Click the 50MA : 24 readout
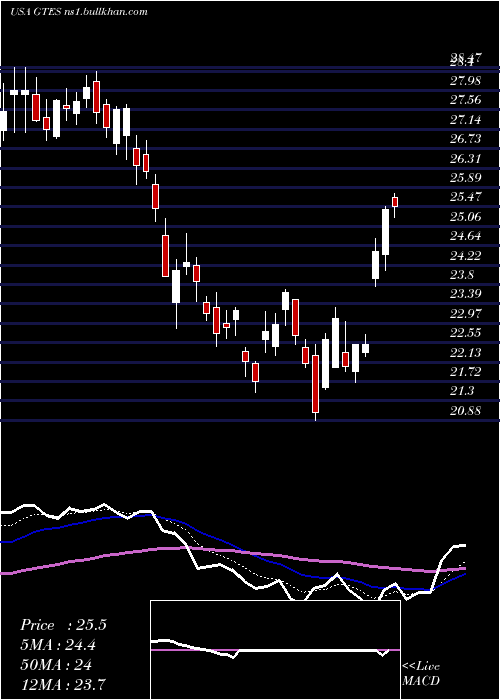The image size is (500, 700). click(56, 665)
